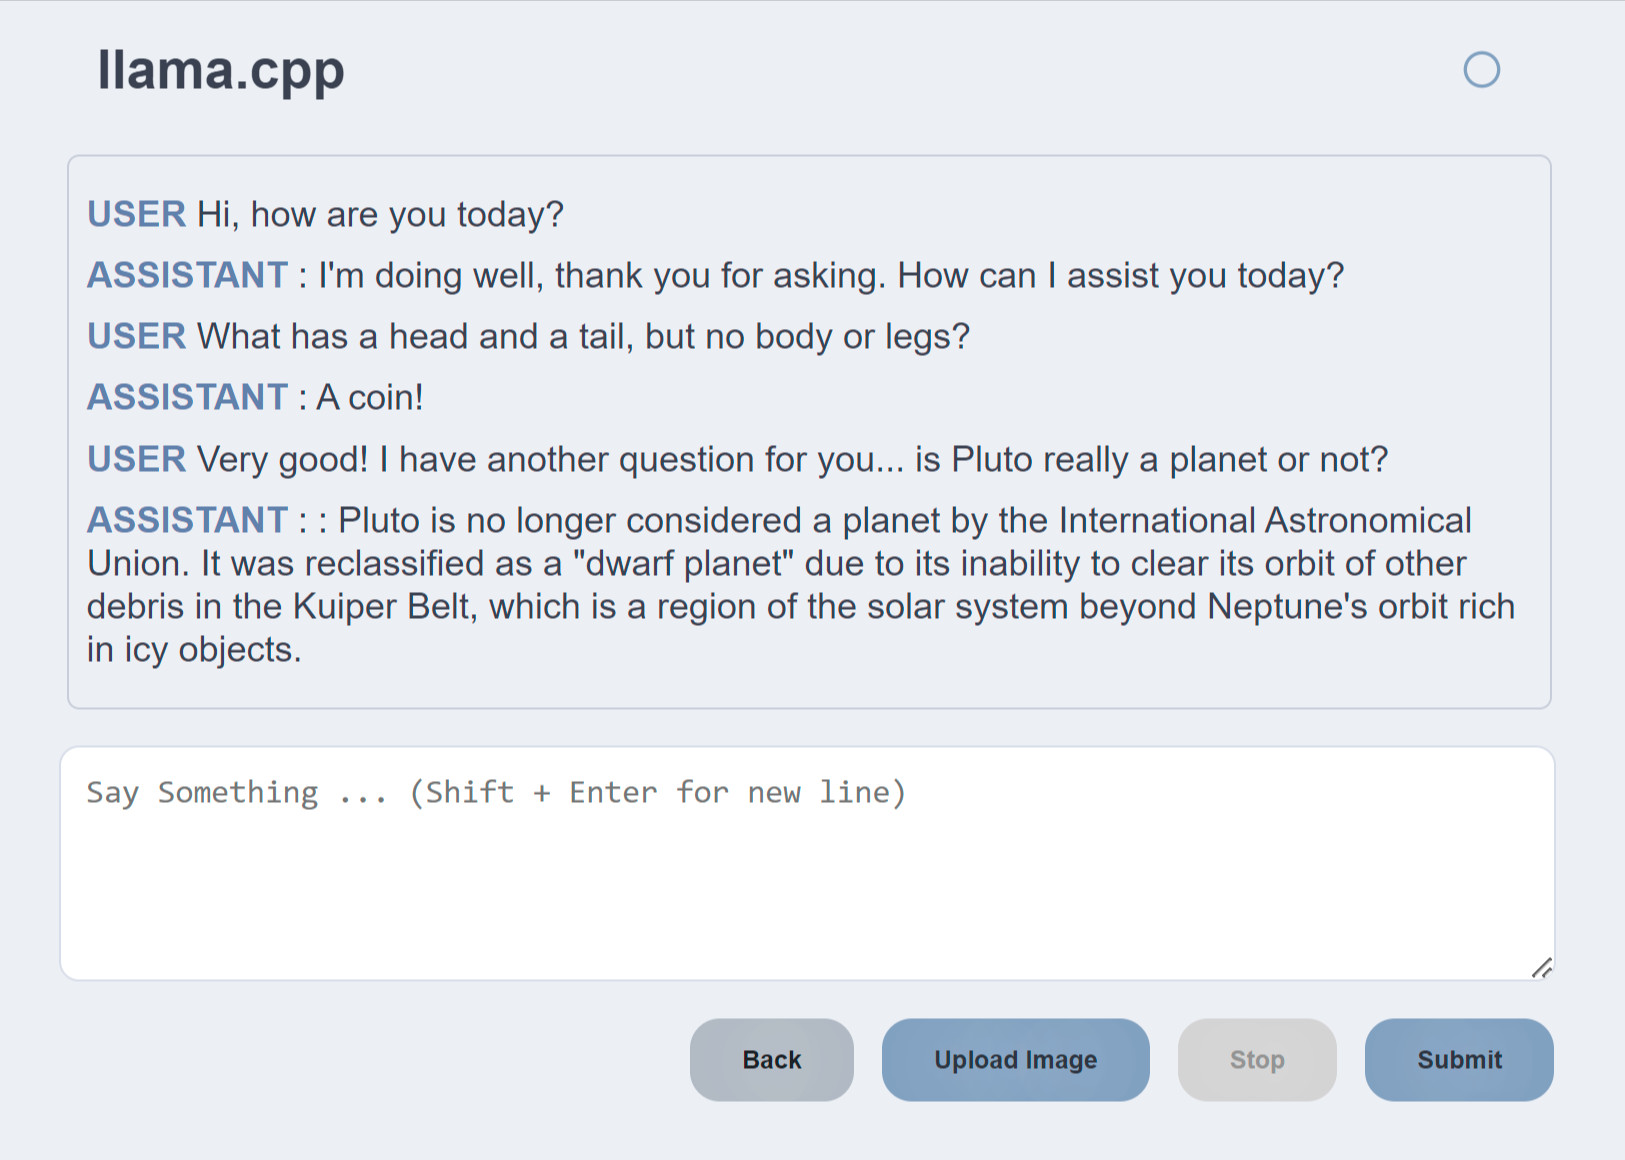This screenshot has height=1160, width=1625.
Task: Click the first USER label in chat
Action: coord(136,215)
